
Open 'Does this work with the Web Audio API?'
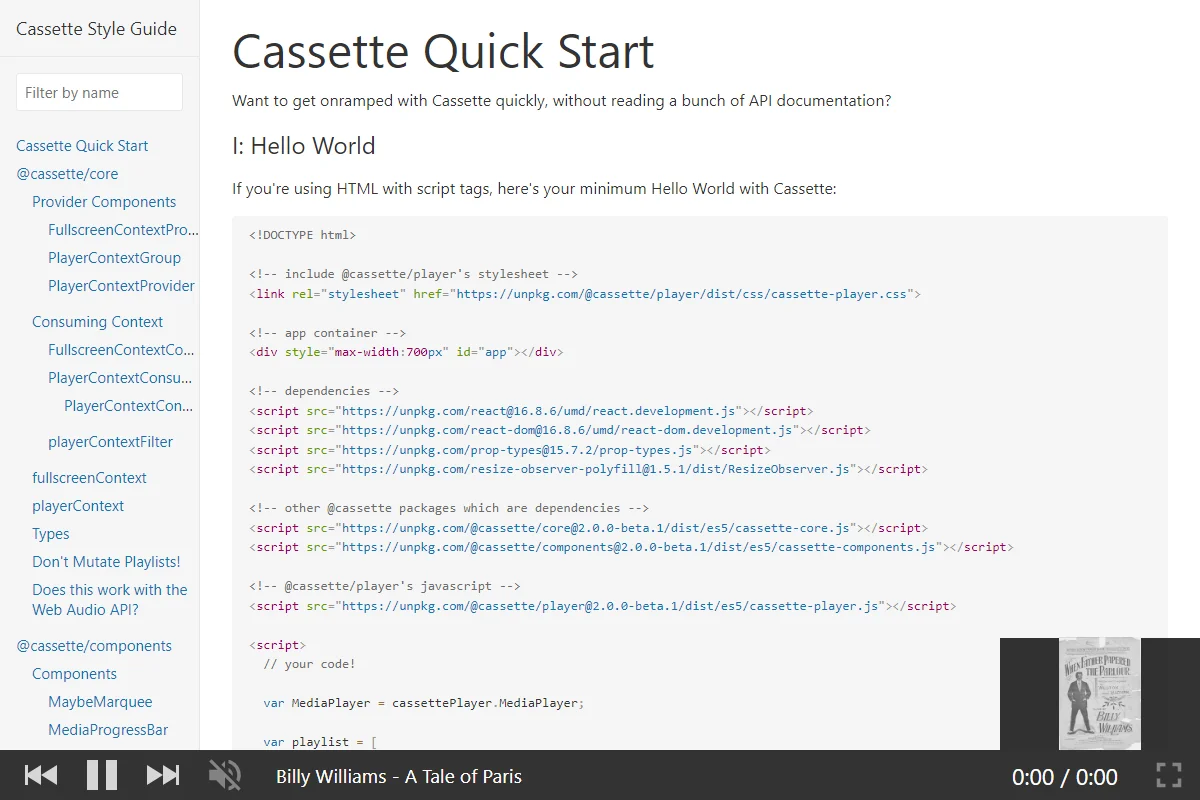coord(110,599)
